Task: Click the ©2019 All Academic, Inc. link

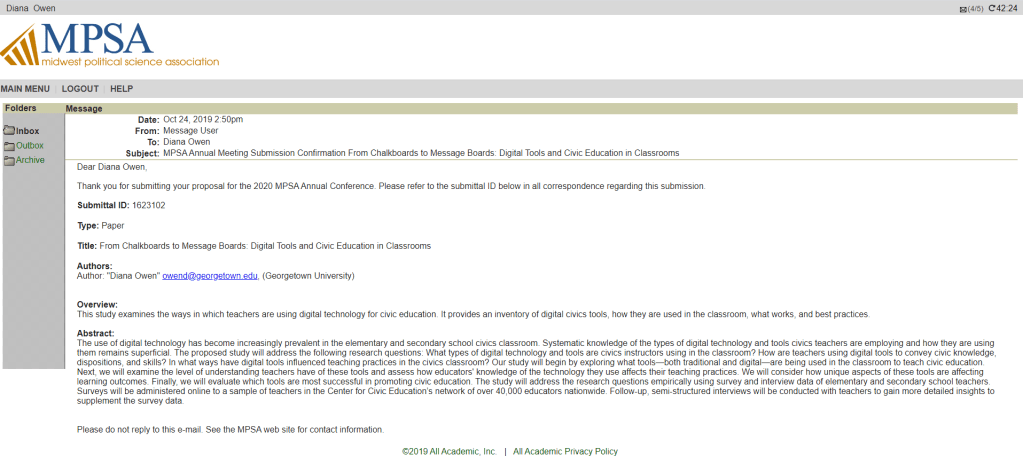Action: tap(449, 452)
